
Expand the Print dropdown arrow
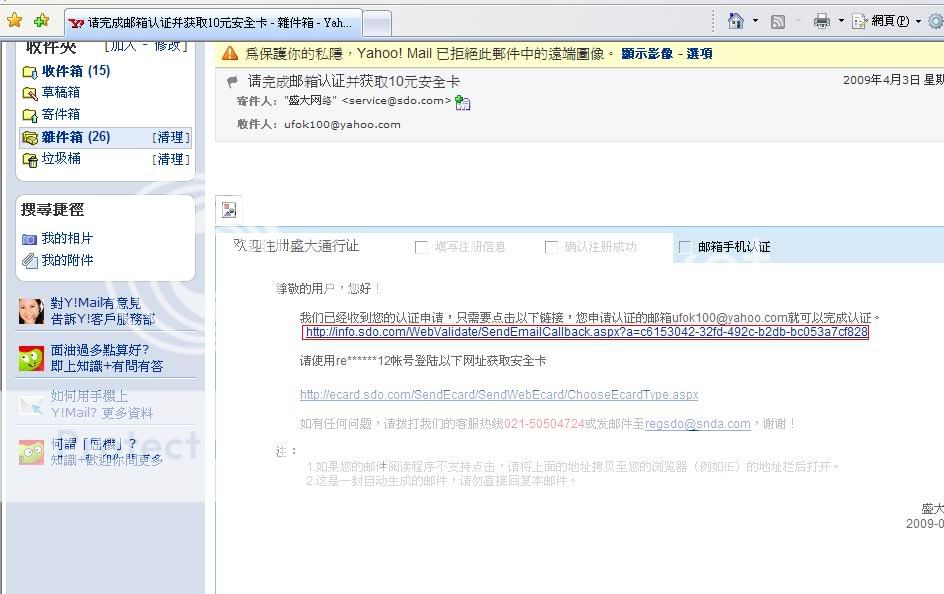click(840, 21)
